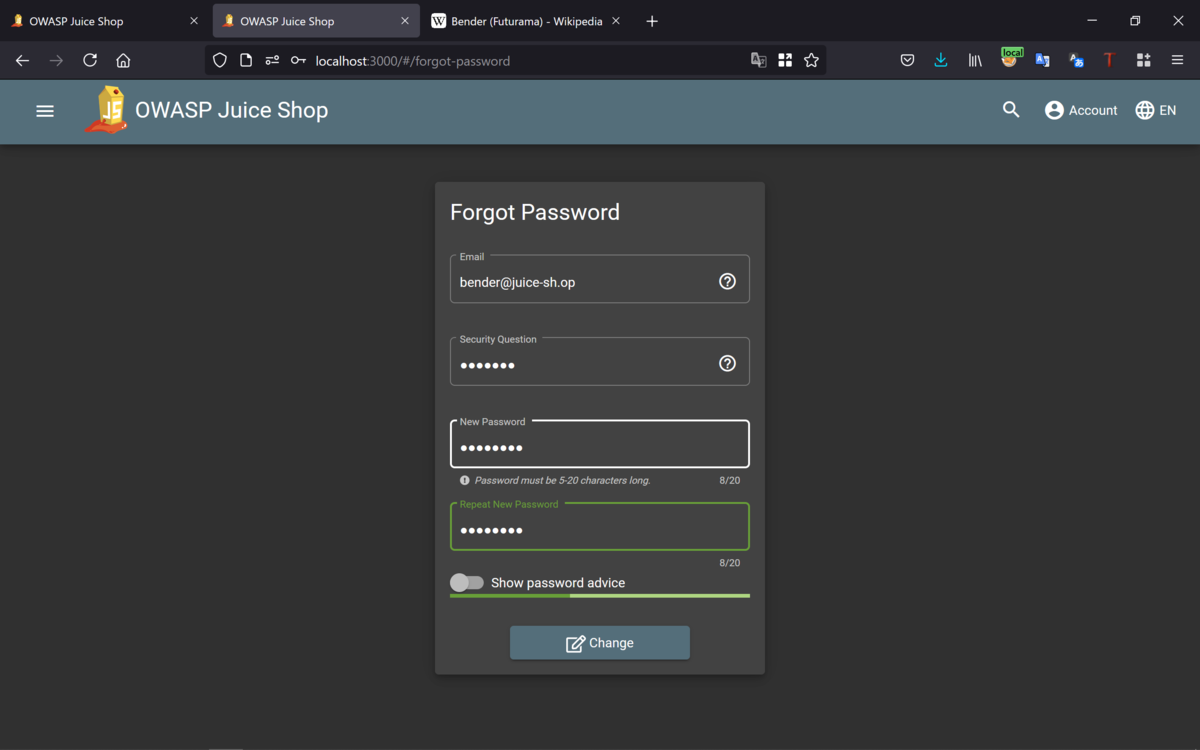1200x750 pixels.
Task: Open the extensions grid icon
Action: coord(1143,60)
